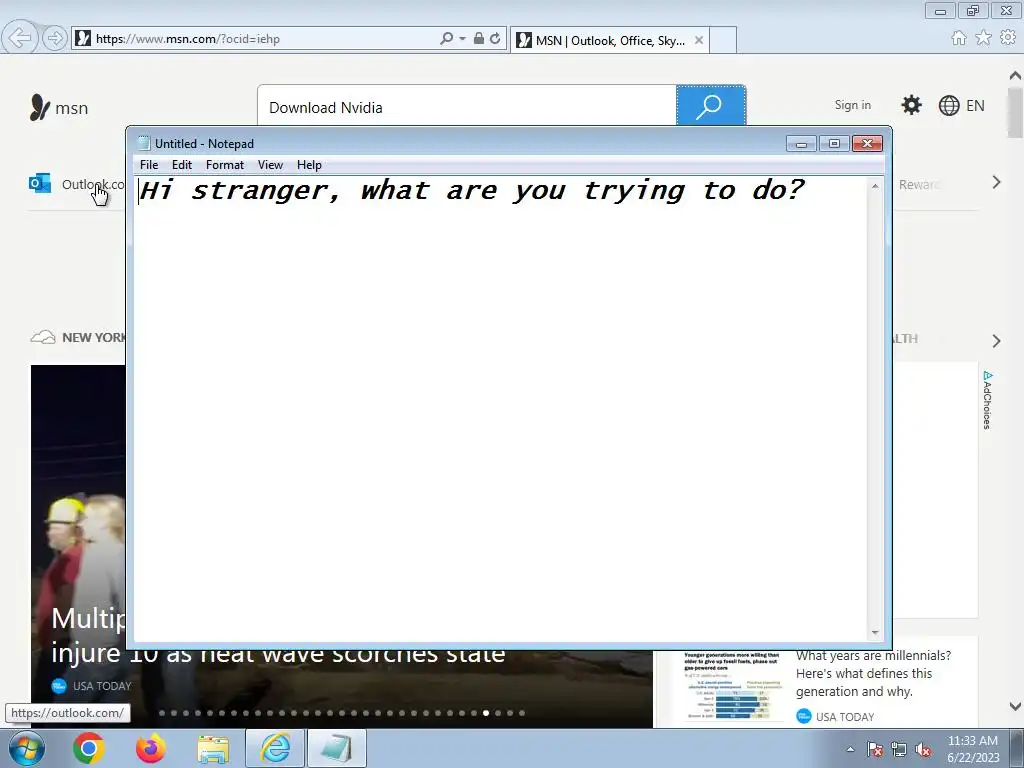The width and height of the screenshot is (1024, 768).
Task: Open Notepad Format menu
Action: (x=225, y=165)
